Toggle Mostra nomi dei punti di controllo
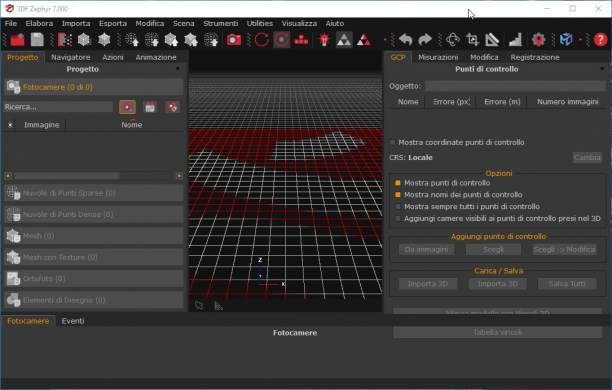The image size is (612, 390). pos(398,195)
